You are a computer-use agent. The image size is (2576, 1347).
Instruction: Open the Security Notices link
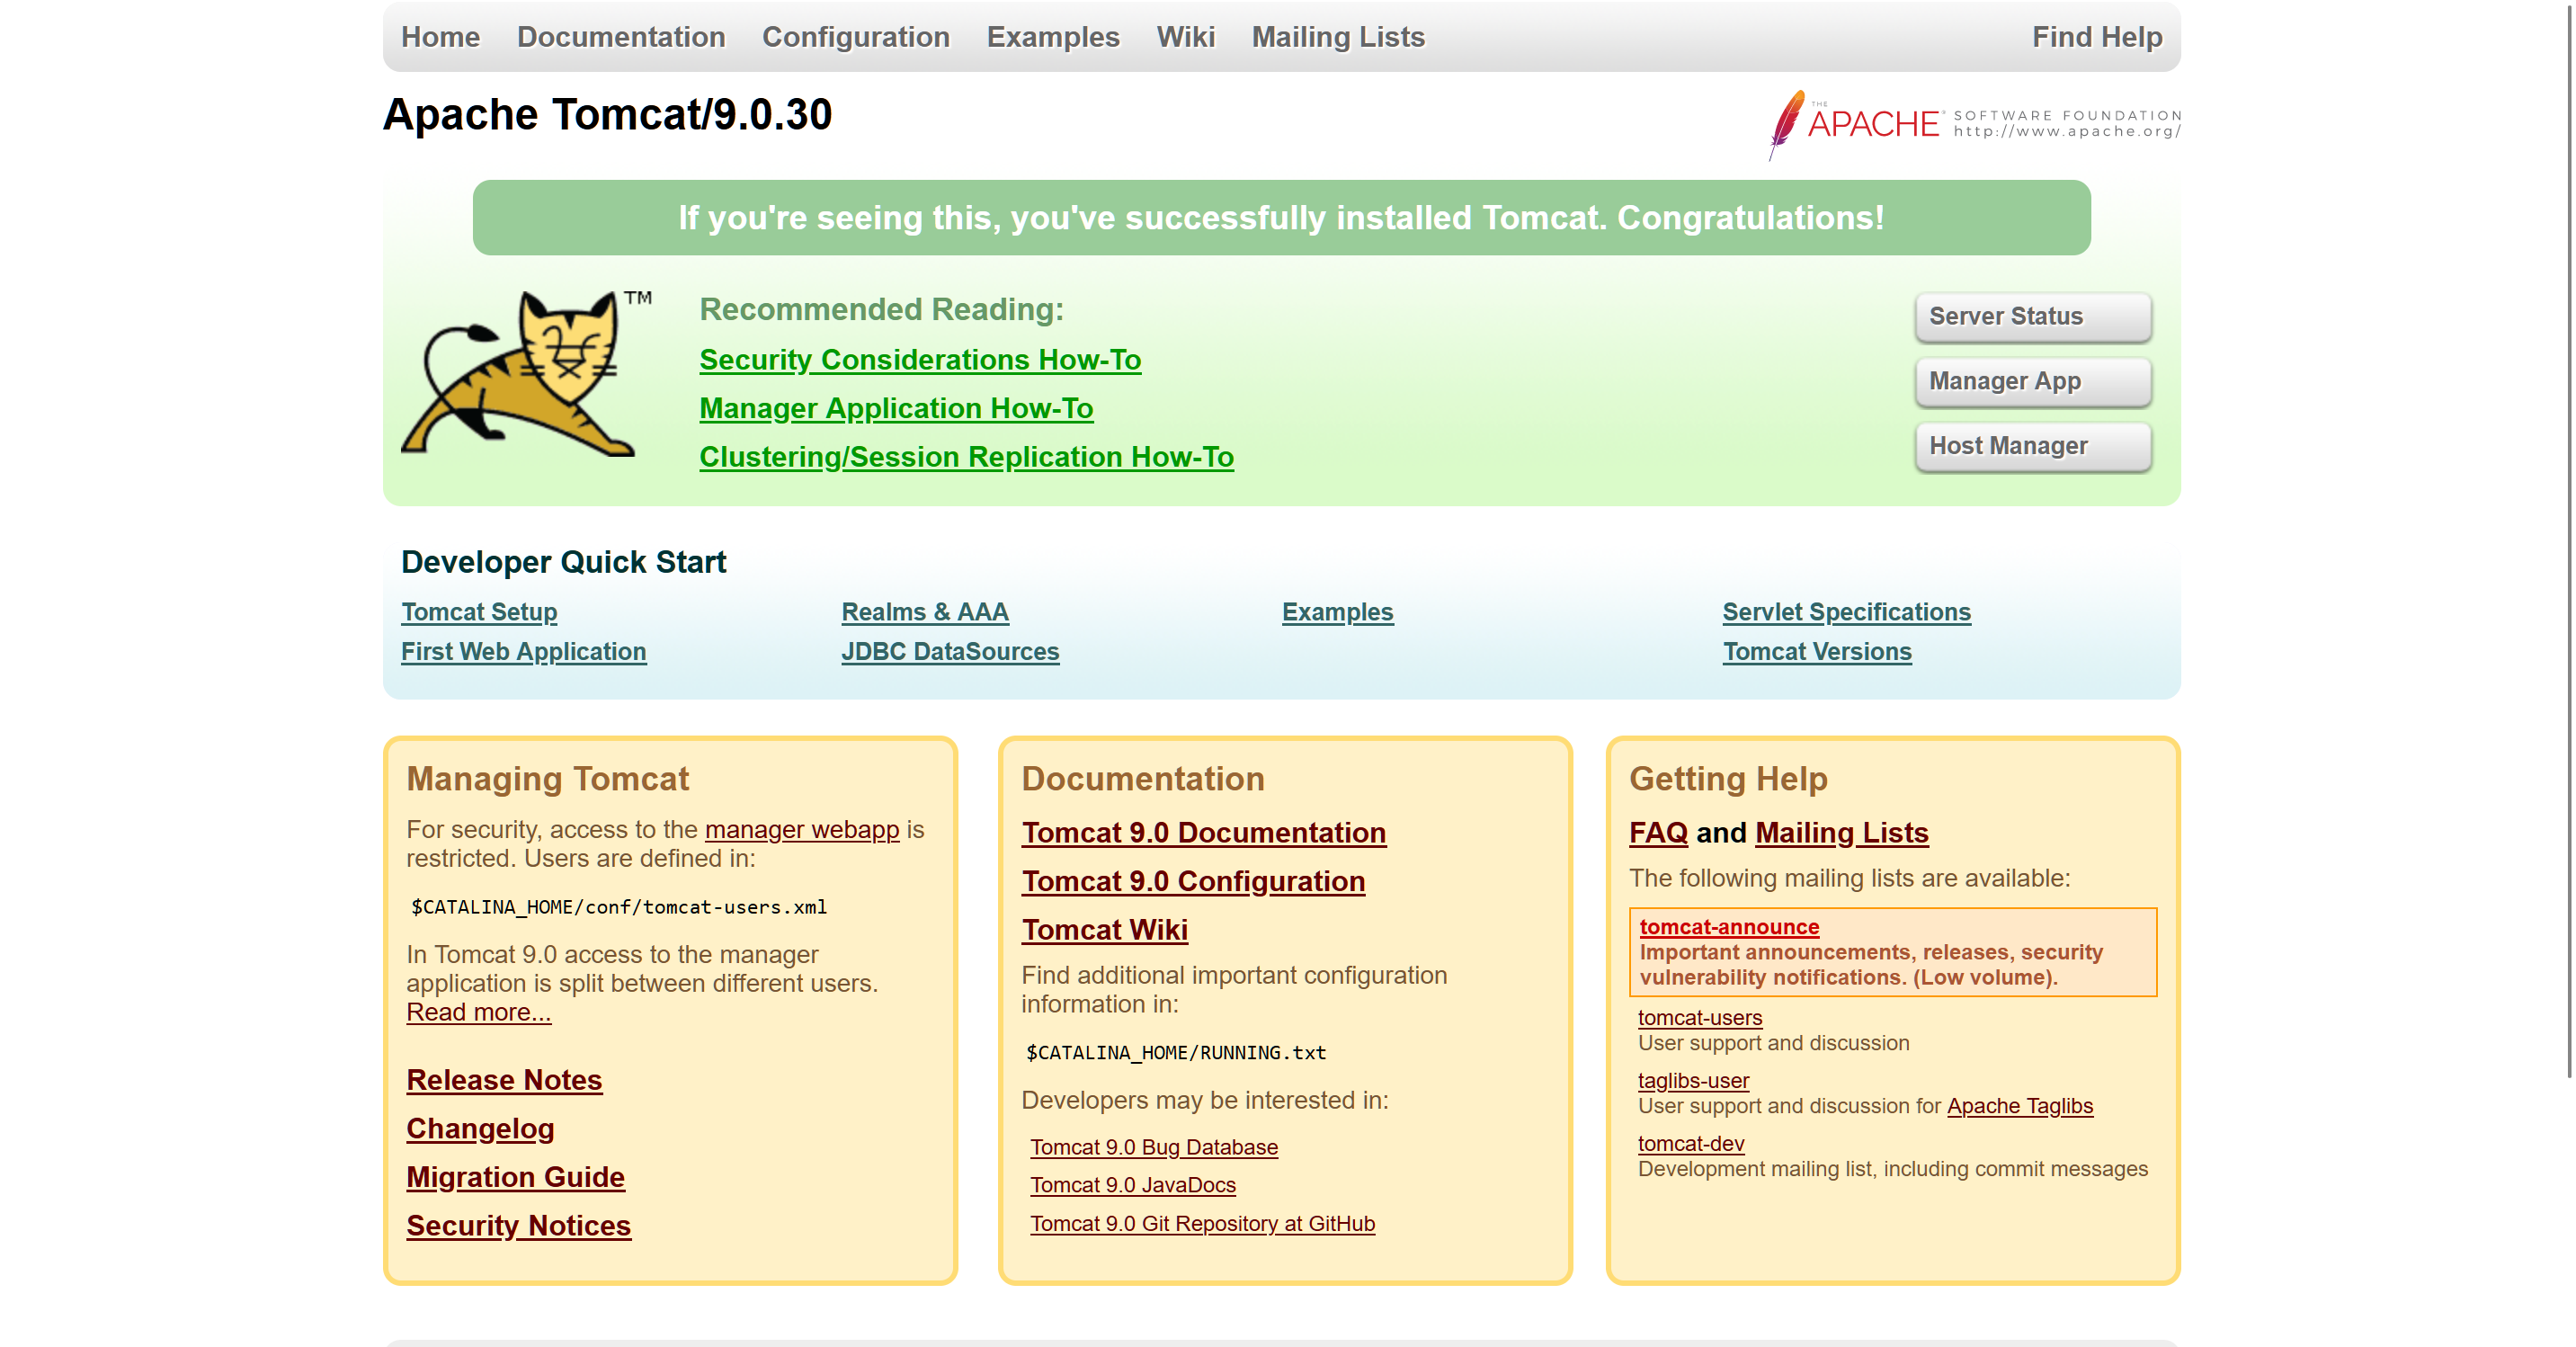518,1226
